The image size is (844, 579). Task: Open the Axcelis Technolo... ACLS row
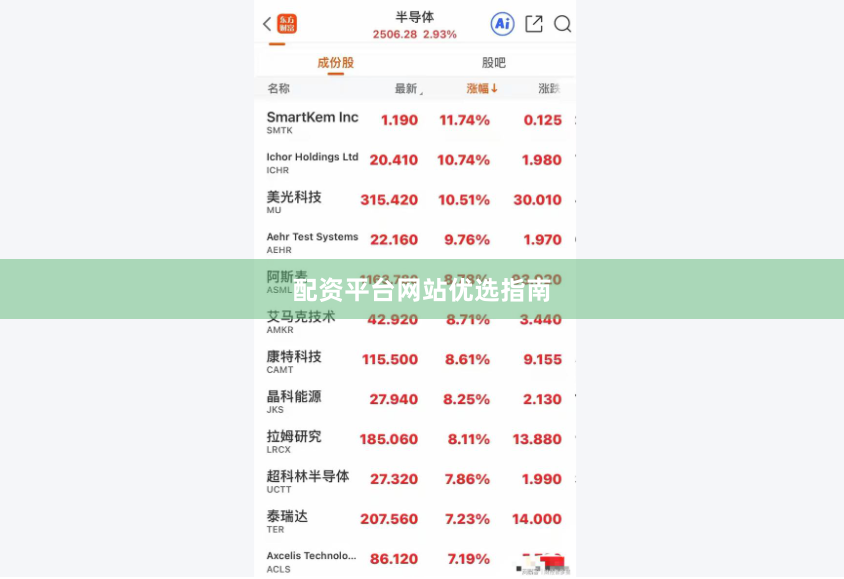415,560
